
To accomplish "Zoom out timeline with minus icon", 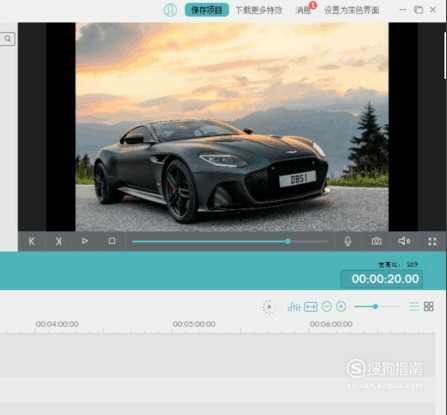I will click(x=327, y=307).
